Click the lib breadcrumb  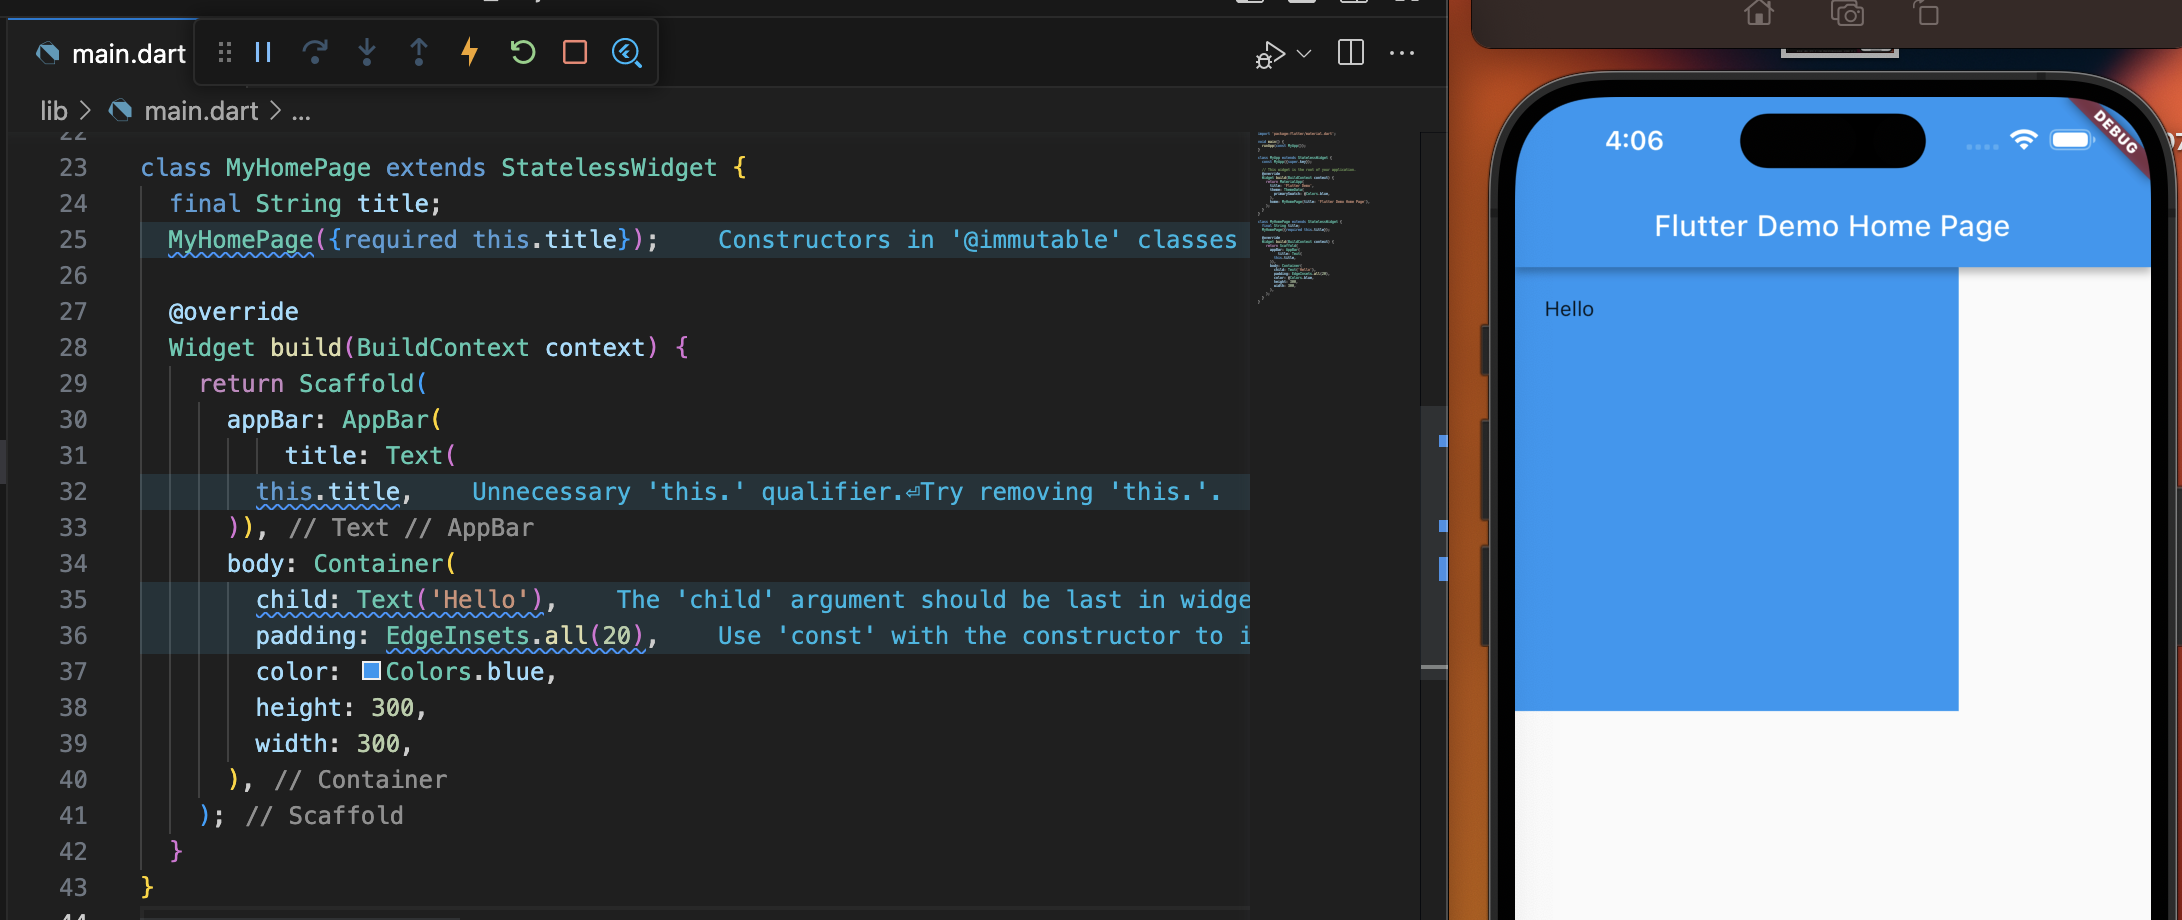point(54,111)
